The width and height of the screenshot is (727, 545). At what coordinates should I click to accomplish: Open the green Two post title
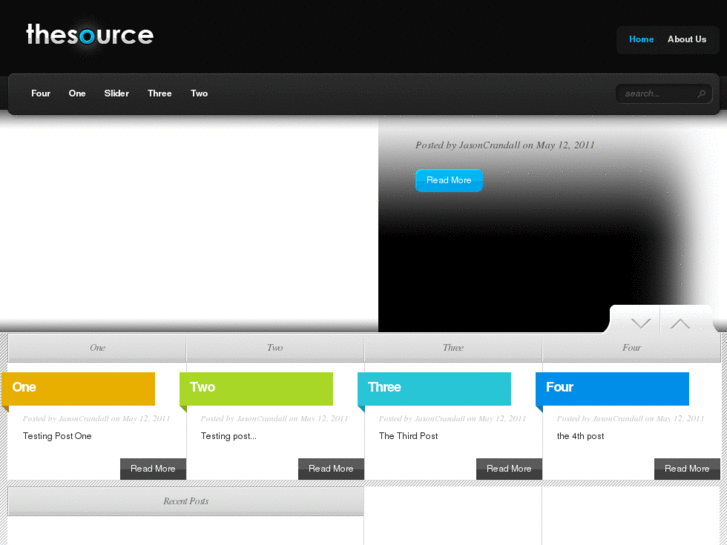pyautogui.click(x=202, y=387)
